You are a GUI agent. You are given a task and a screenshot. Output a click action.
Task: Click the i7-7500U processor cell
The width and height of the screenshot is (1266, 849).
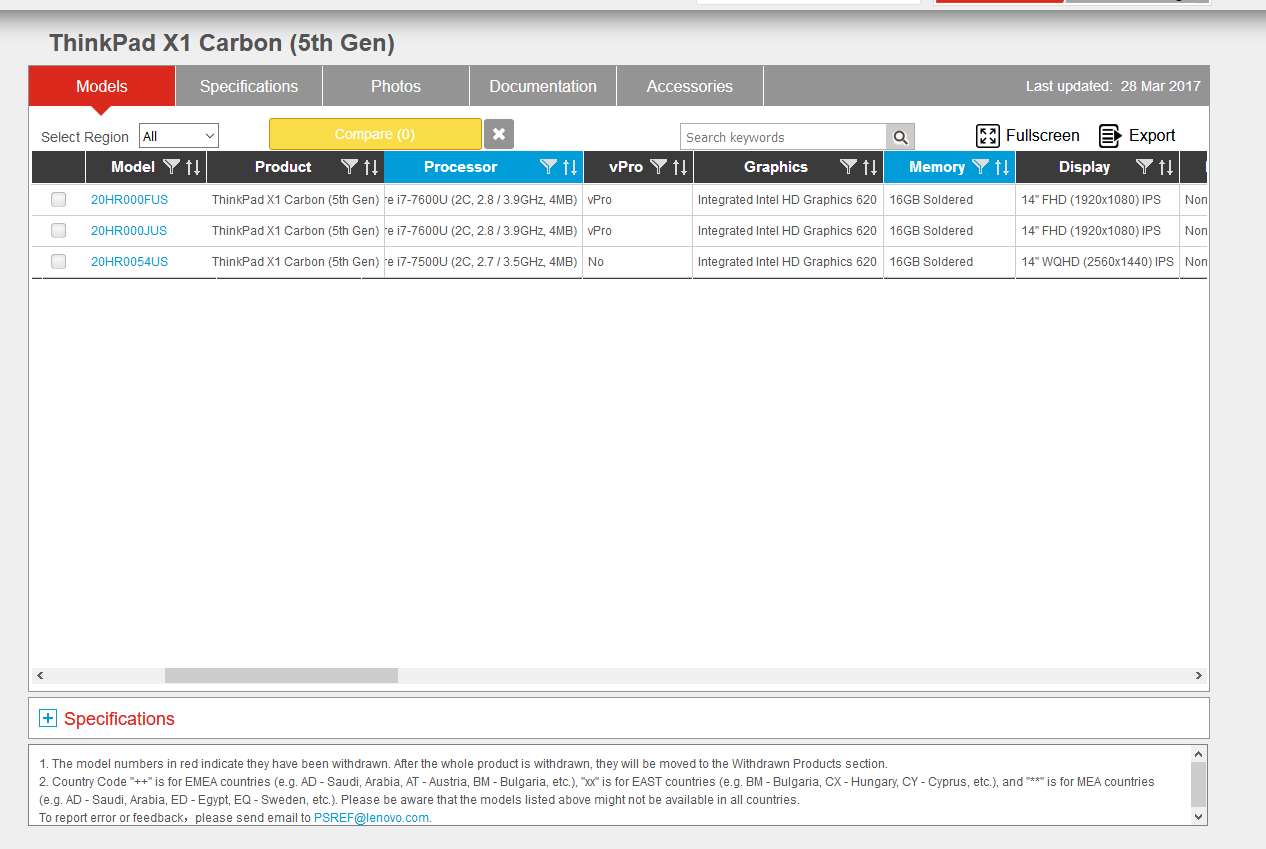[x=483, y=261]
